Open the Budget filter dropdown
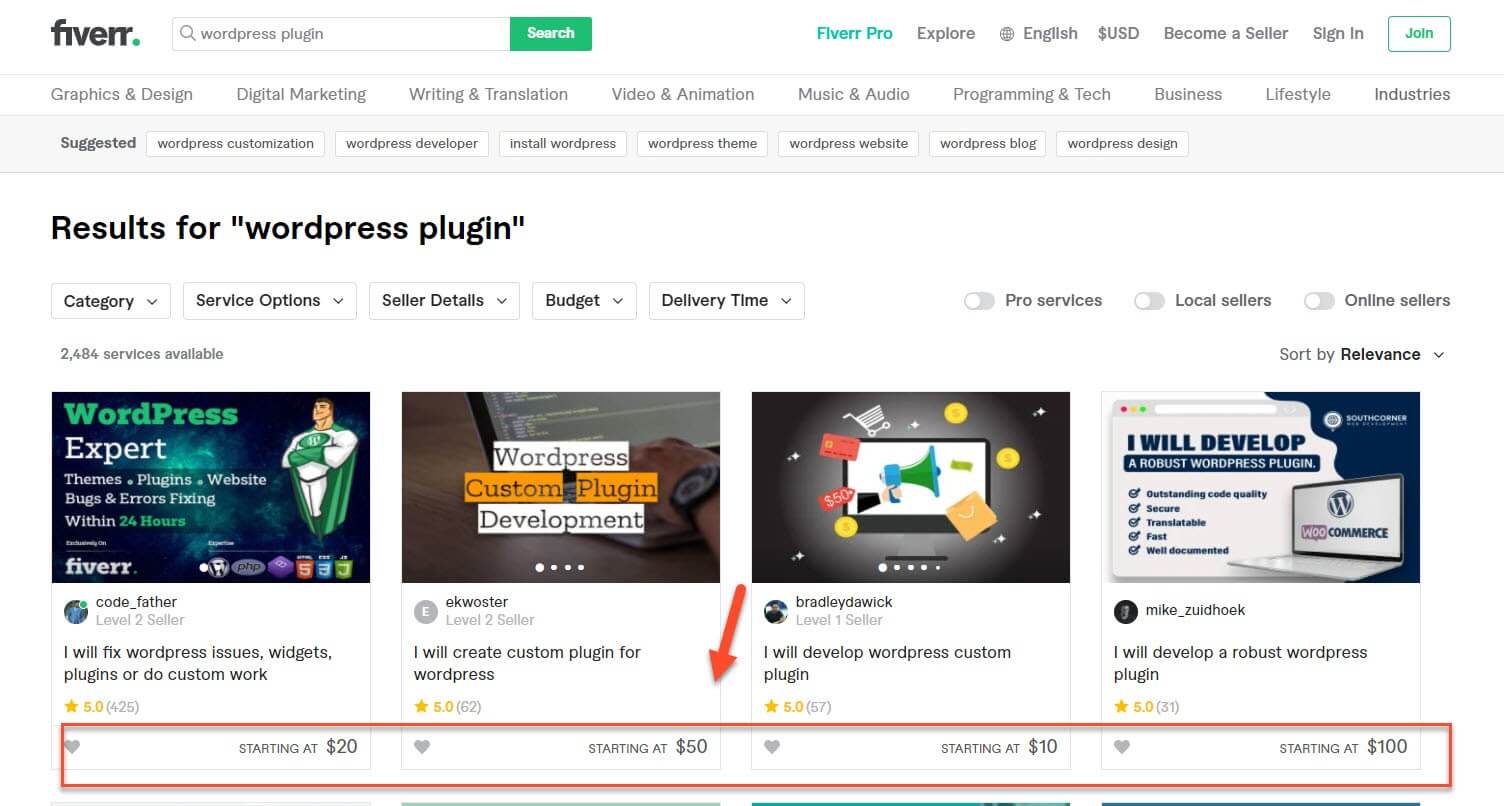Image resolution: width=1504 pixels, height=806 pixels. pyautogui.click(x=584, y=301)
